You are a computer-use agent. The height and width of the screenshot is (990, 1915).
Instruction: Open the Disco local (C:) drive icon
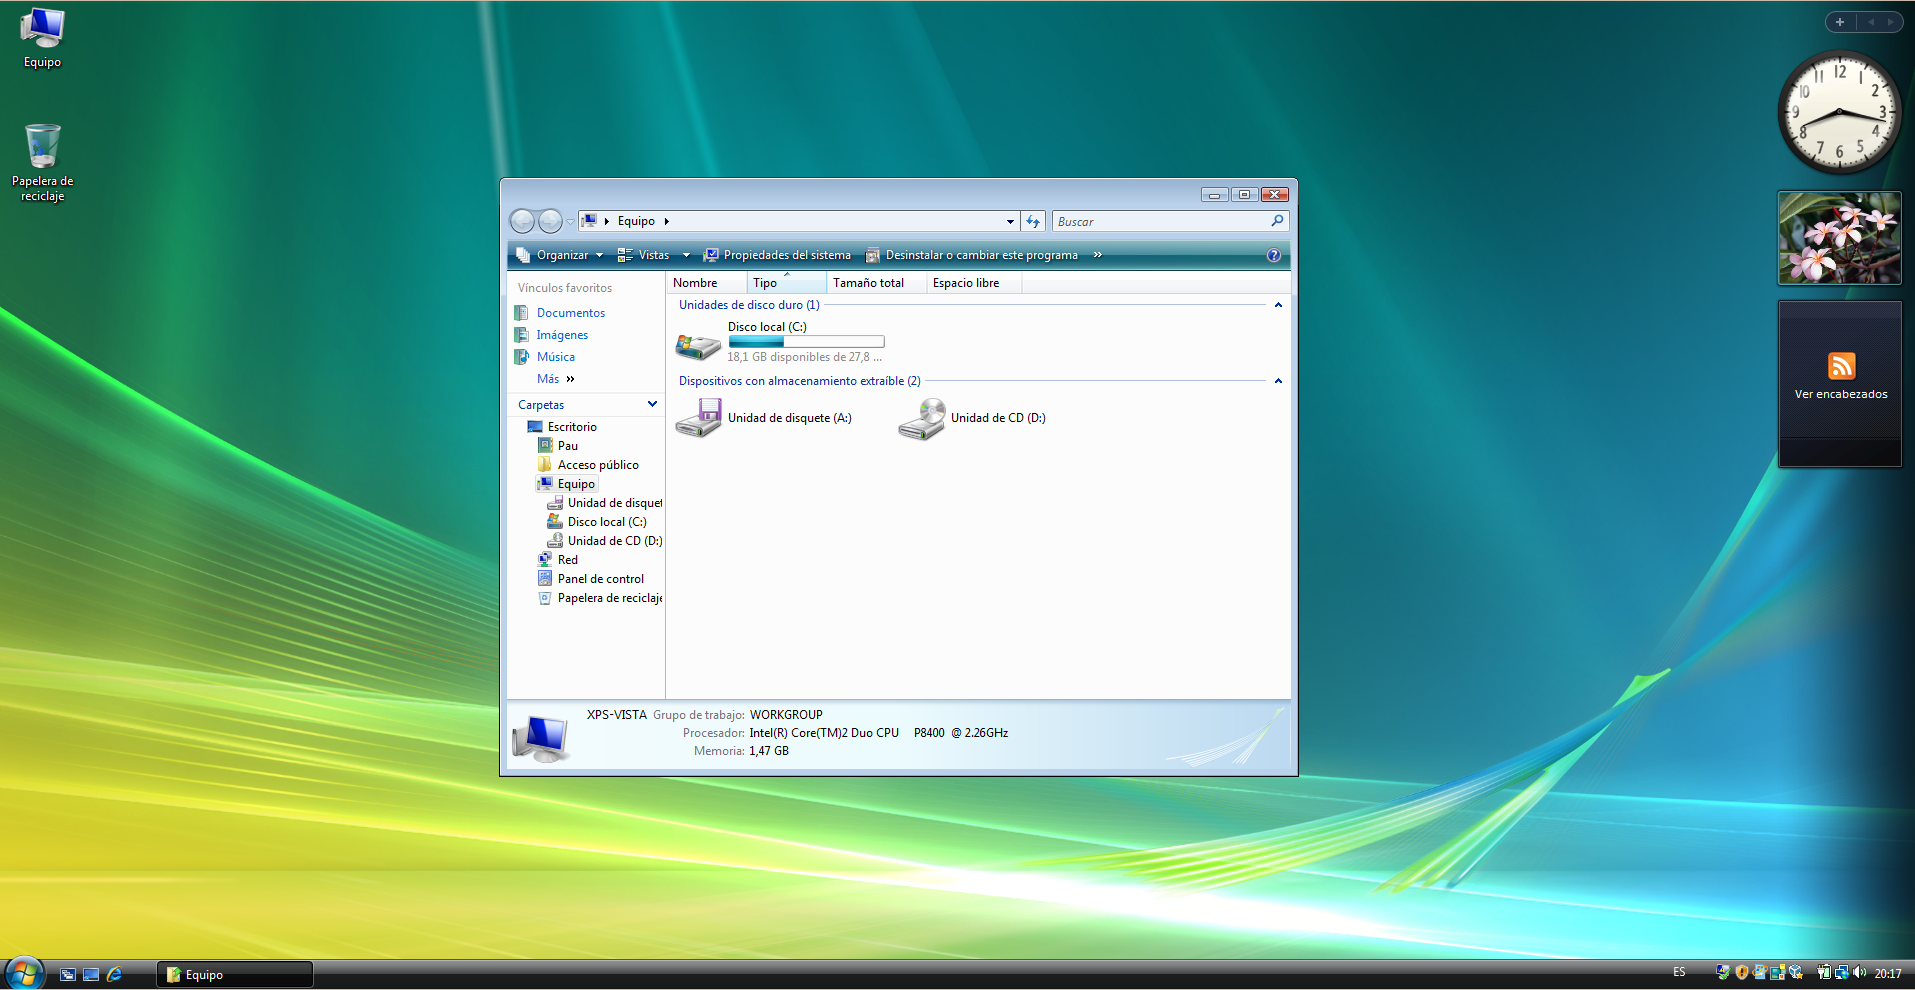(698, 345)
